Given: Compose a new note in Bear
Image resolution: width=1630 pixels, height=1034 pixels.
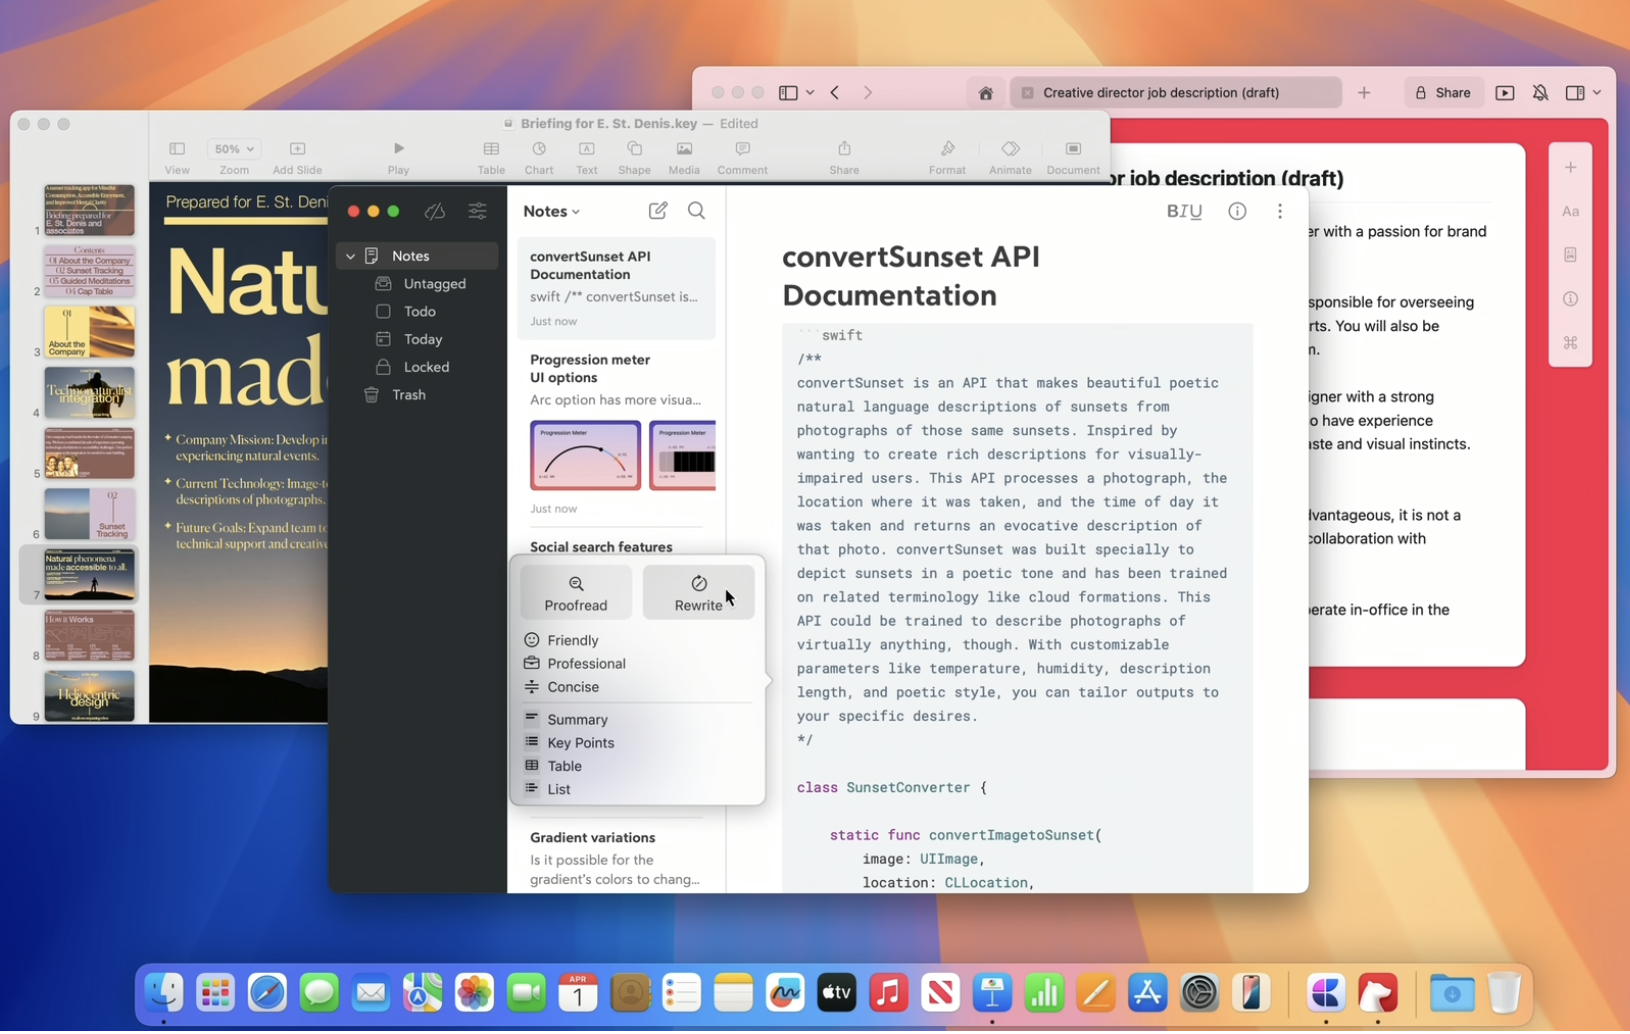Looking at the screenshot, I should 658,211.
